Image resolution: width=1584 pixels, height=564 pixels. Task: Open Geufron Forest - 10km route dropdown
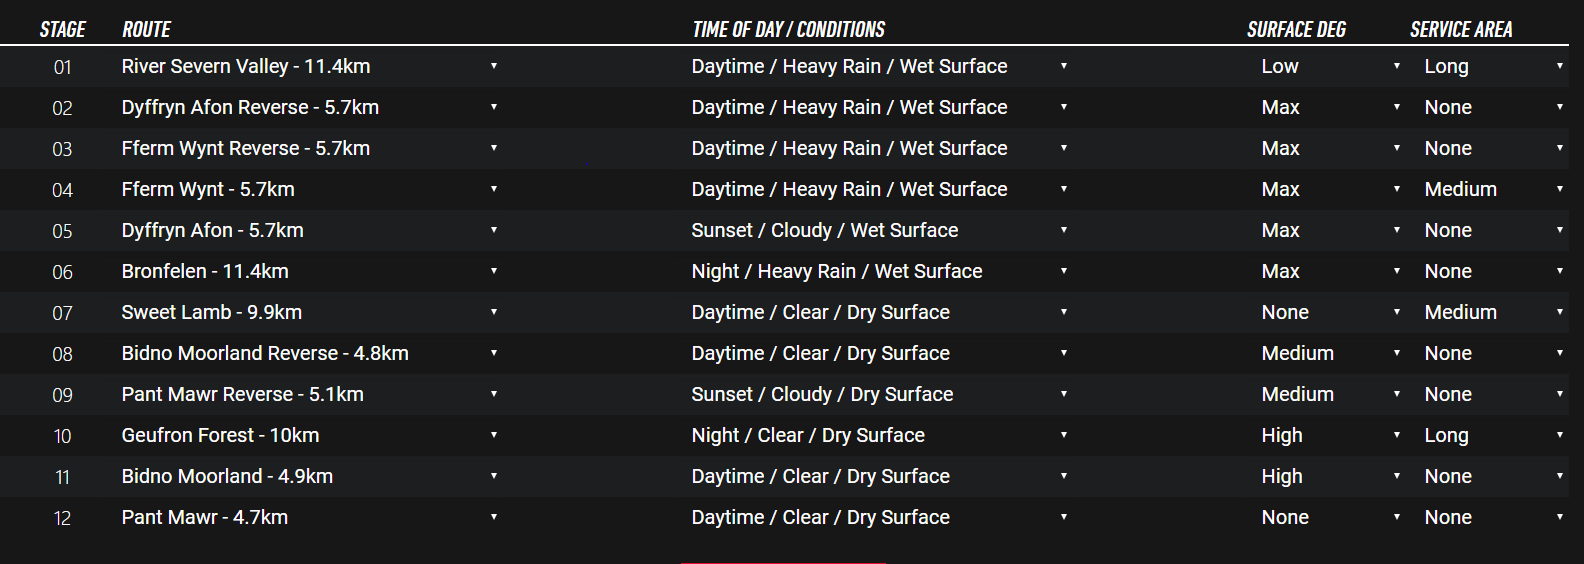310,435
